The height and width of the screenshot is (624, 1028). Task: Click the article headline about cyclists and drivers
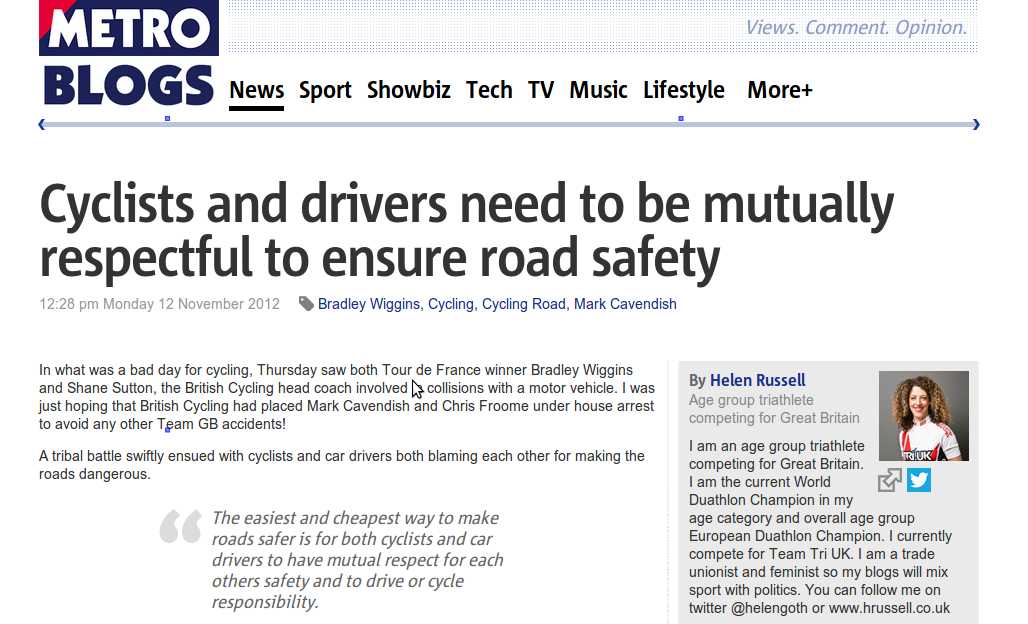466,231
